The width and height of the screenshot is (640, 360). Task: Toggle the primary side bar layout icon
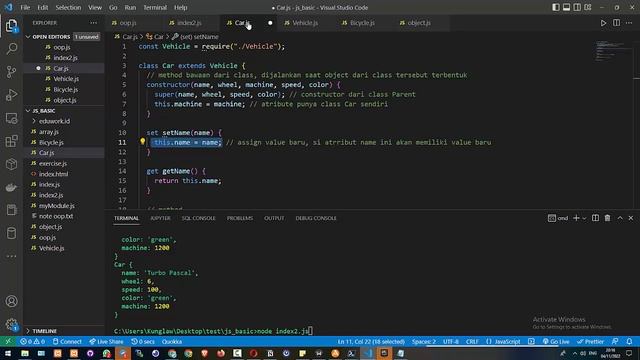[556, 7]
